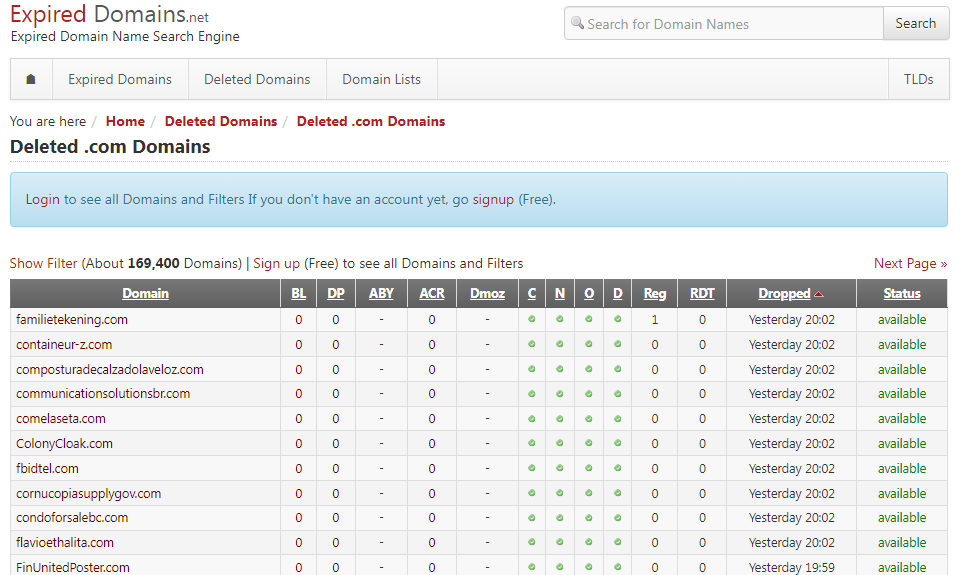Click the Login link in the notice
Screen dimensions: 961x575
pos(43,199)
